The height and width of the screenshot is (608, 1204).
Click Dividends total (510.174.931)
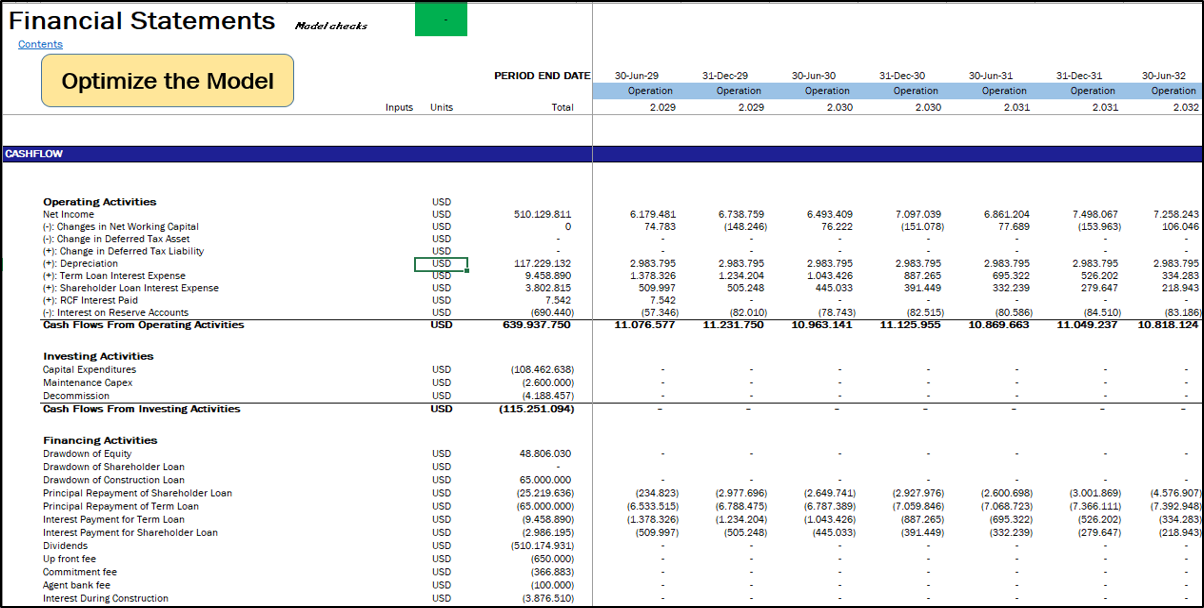click(x=542, y=546)
